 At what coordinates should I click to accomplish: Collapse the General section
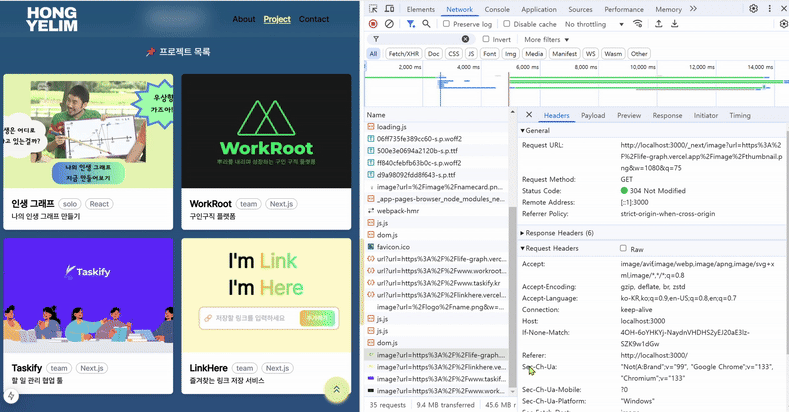(x=535, y=130)
